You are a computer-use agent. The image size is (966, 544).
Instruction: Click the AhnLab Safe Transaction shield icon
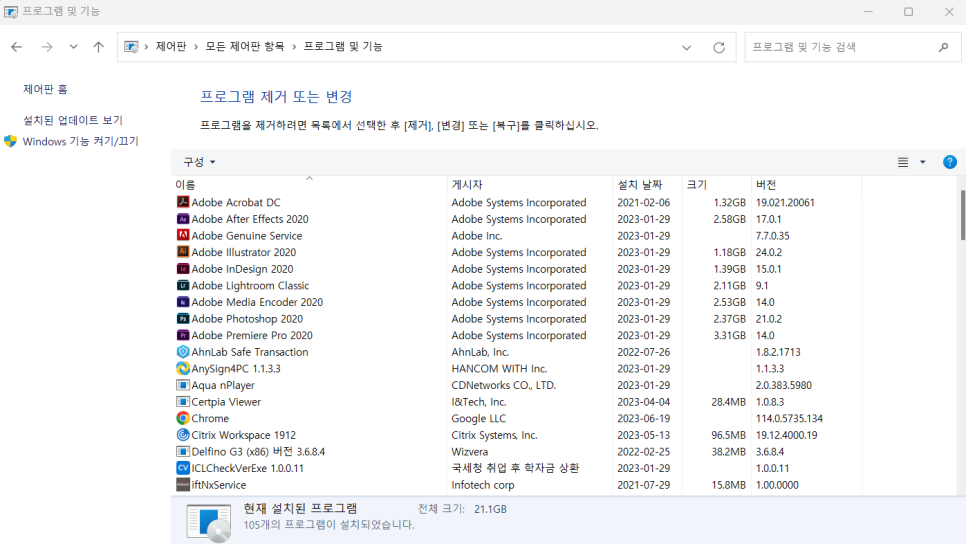183,352
